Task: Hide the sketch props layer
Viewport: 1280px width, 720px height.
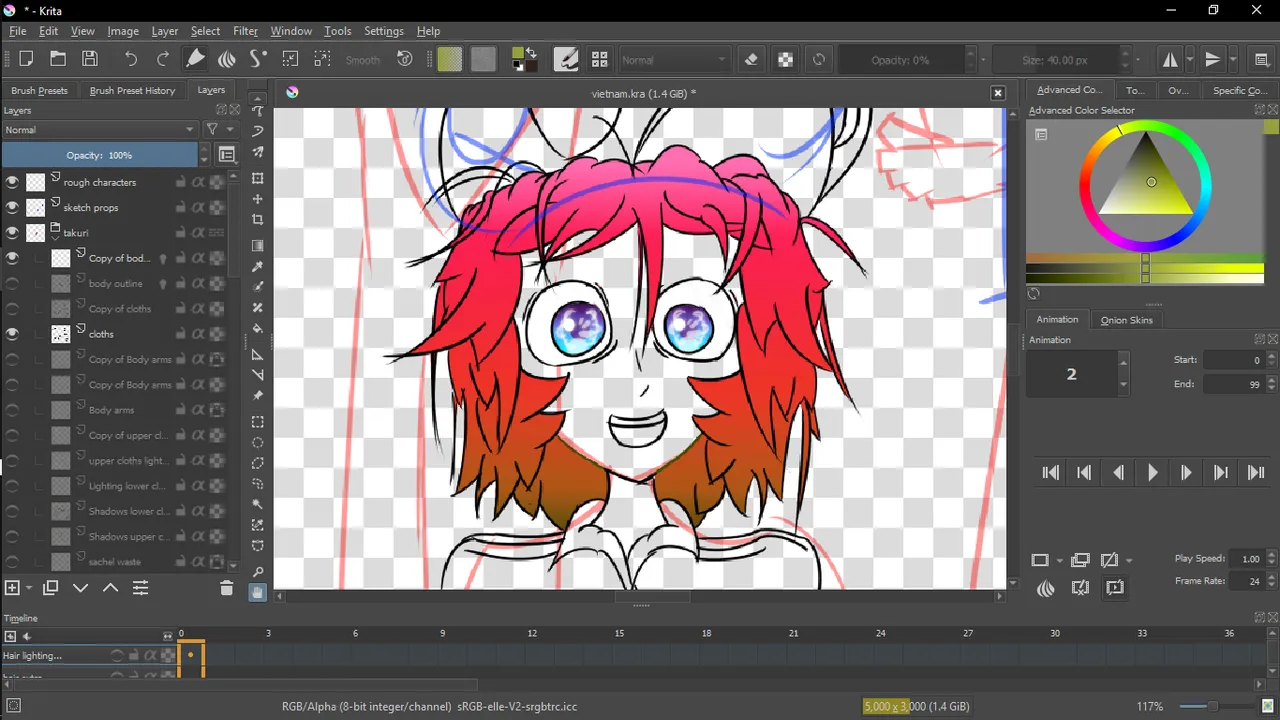Action: [x=12, y=207]
